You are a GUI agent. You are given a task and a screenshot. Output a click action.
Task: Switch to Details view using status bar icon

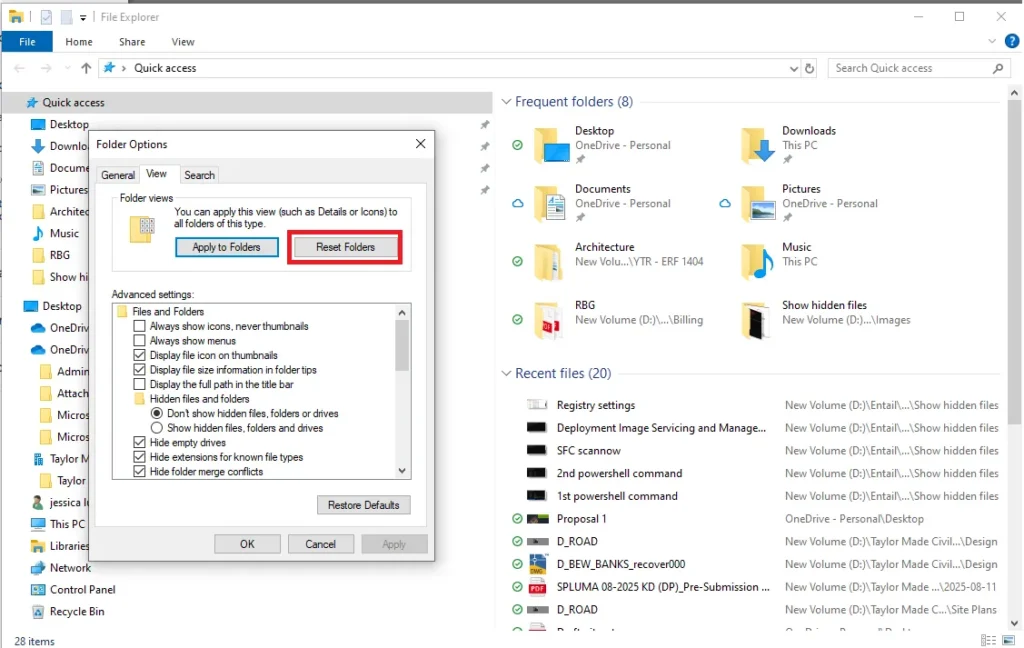tap(987, 640)
